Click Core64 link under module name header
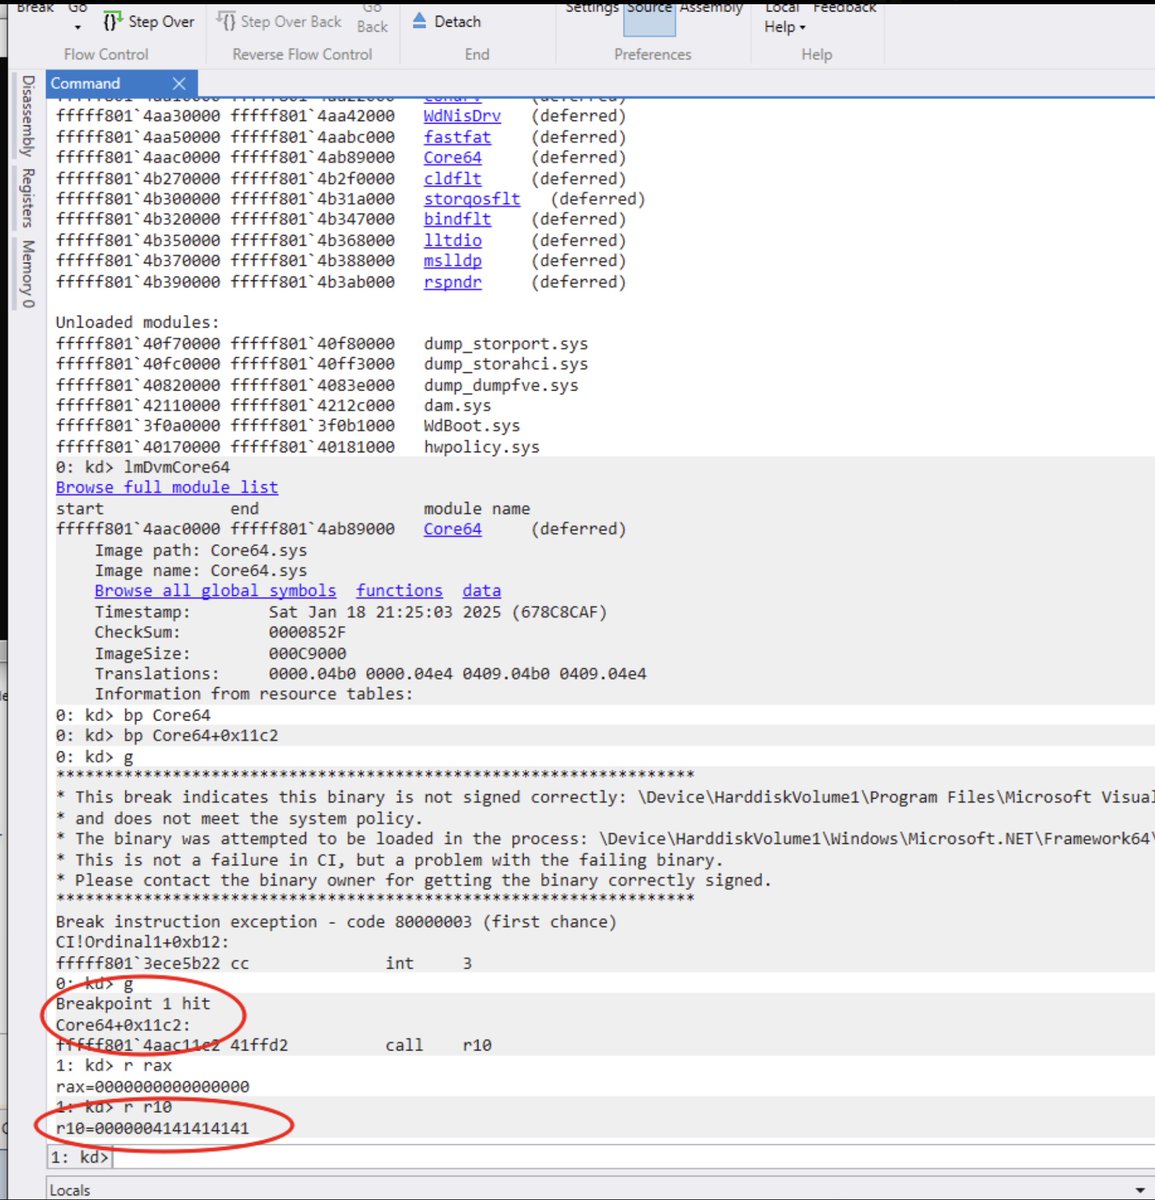The height and width of the screenshot is (1200, 1155). (x=452, y=529)
